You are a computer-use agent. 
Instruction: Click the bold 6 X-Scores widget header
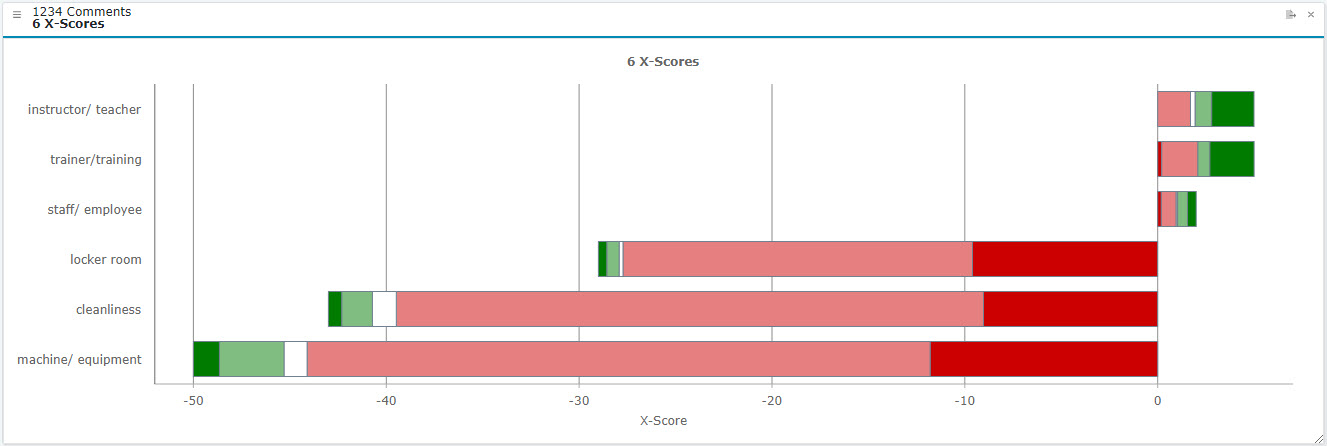point(68,23)
